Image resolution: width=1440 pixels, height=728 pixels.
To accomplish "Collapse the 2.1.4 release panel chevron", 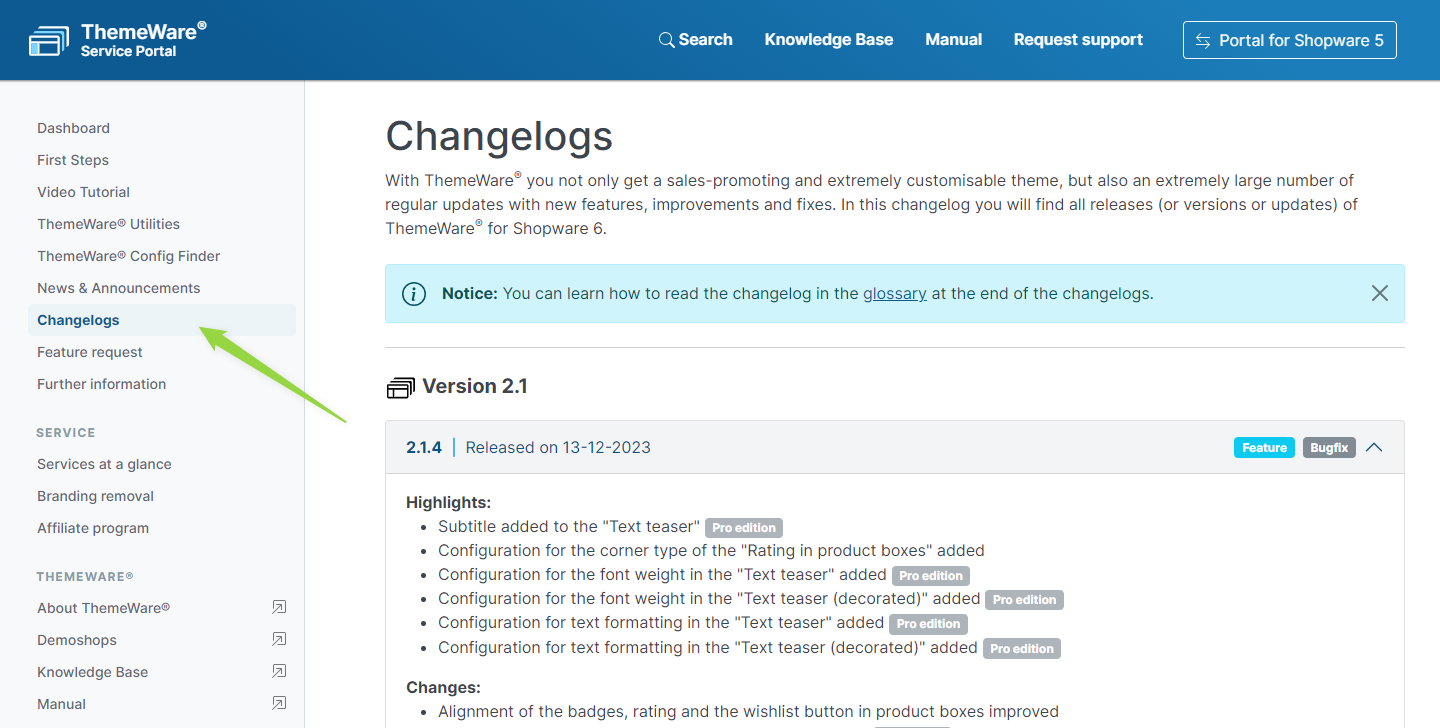I will pos(1374,447).
